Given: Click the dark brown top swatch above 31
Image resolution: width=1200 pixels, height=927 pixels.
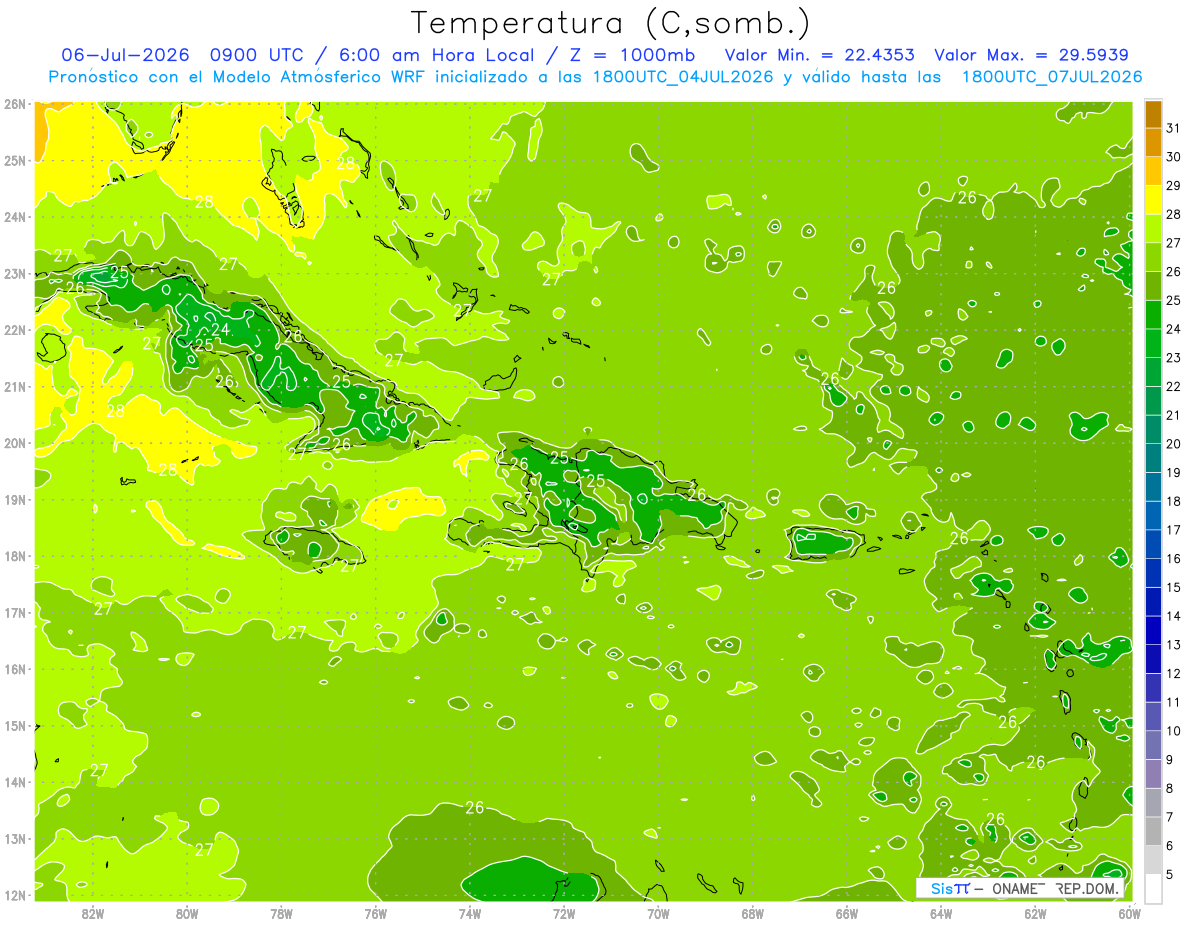Looking at the screenshot, I should (x=1153, y=114).
